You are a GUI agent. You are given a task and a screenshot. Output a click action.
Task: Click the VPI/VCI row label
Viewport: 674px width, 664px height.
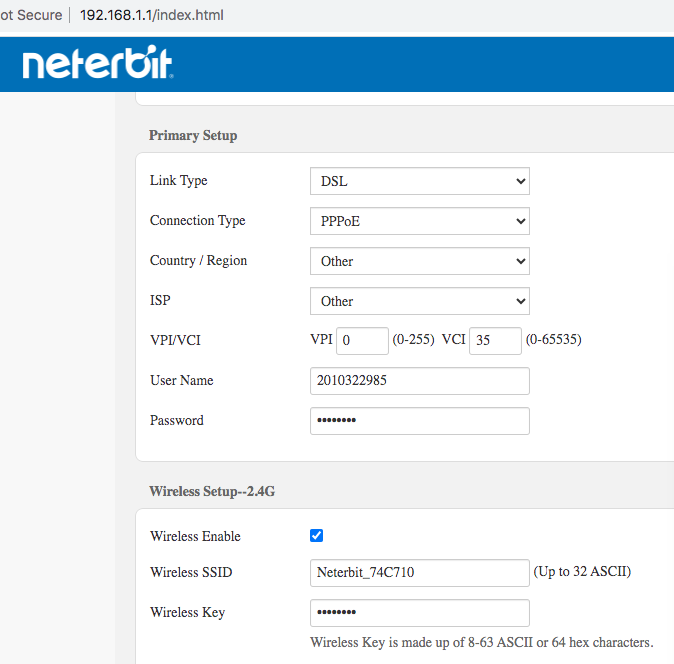175,340
